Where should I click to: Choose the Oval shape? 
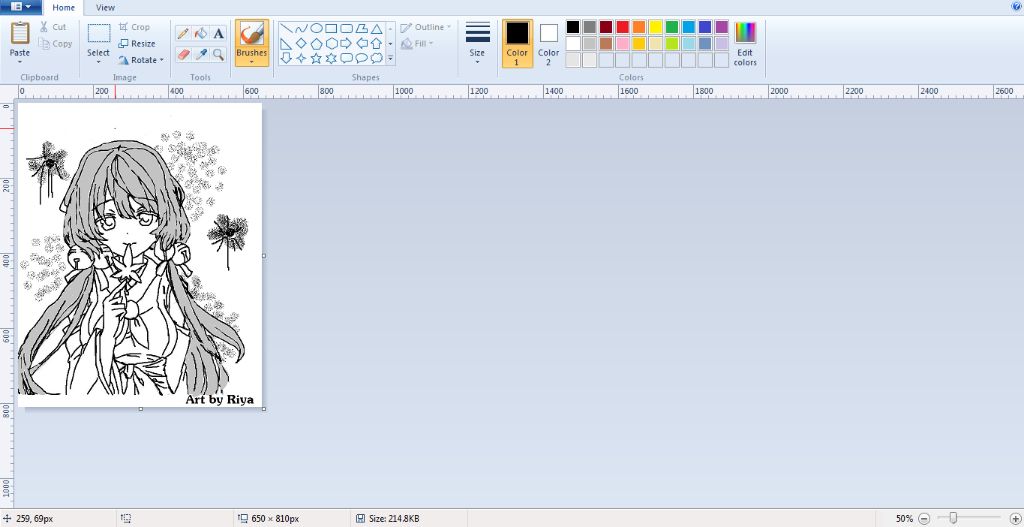tap(316, 29)
